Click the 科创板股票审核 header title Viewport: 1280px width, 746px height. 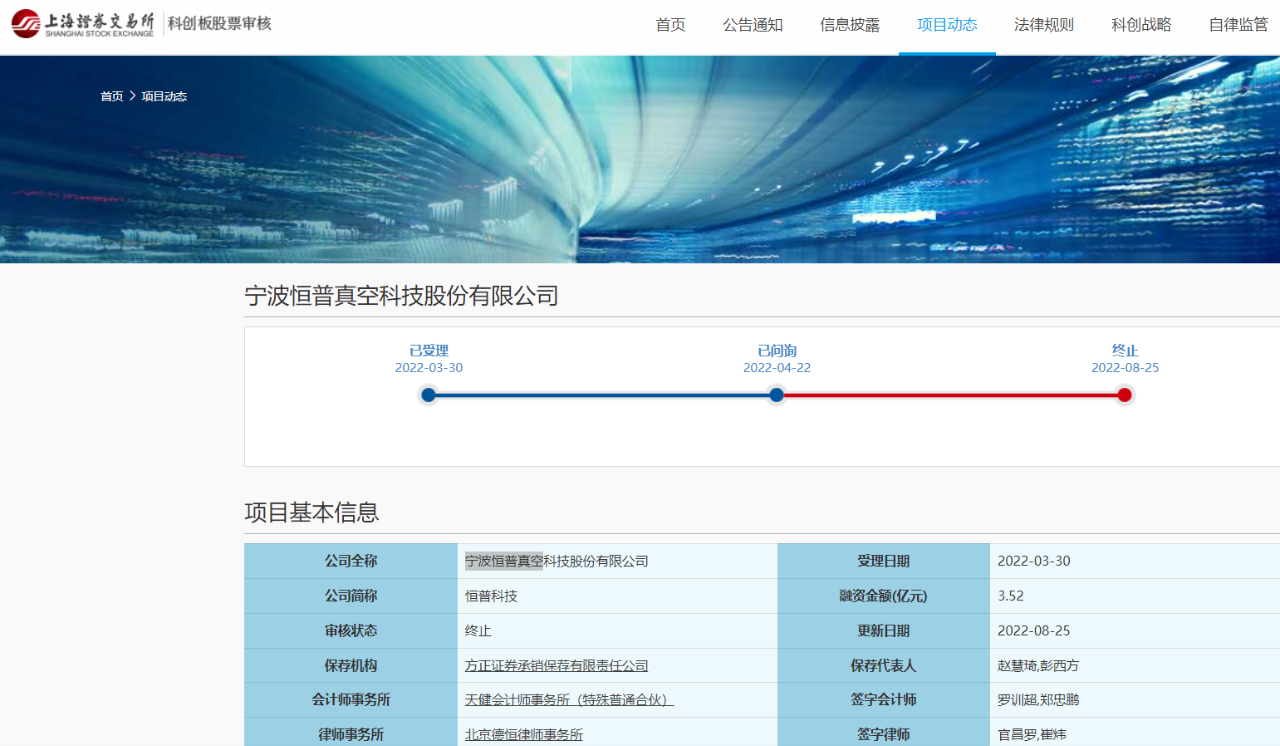pos(219,24)
